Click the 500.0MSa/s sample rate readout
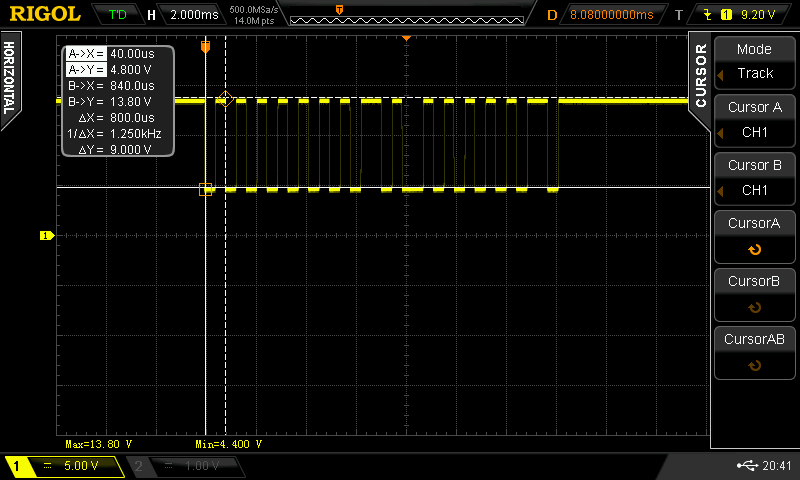800x480 pixels. pos(254,9)
